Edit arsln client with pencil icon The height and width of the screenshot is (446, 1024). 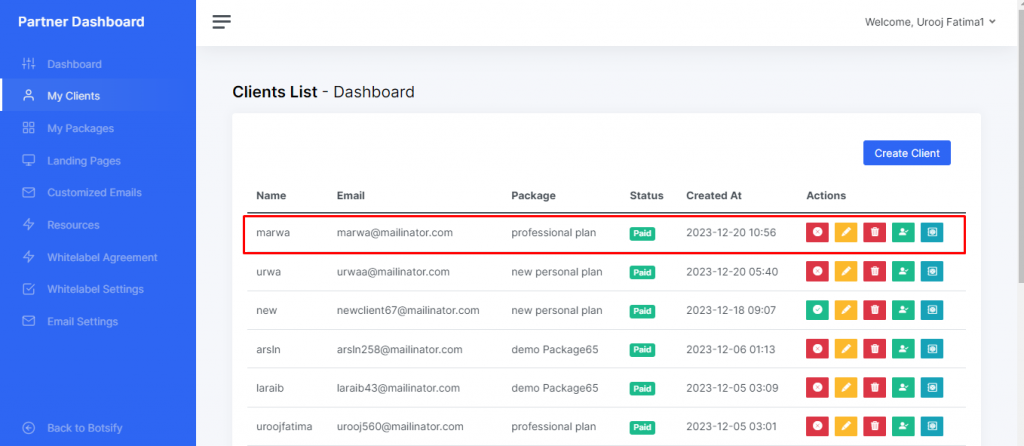846,349
